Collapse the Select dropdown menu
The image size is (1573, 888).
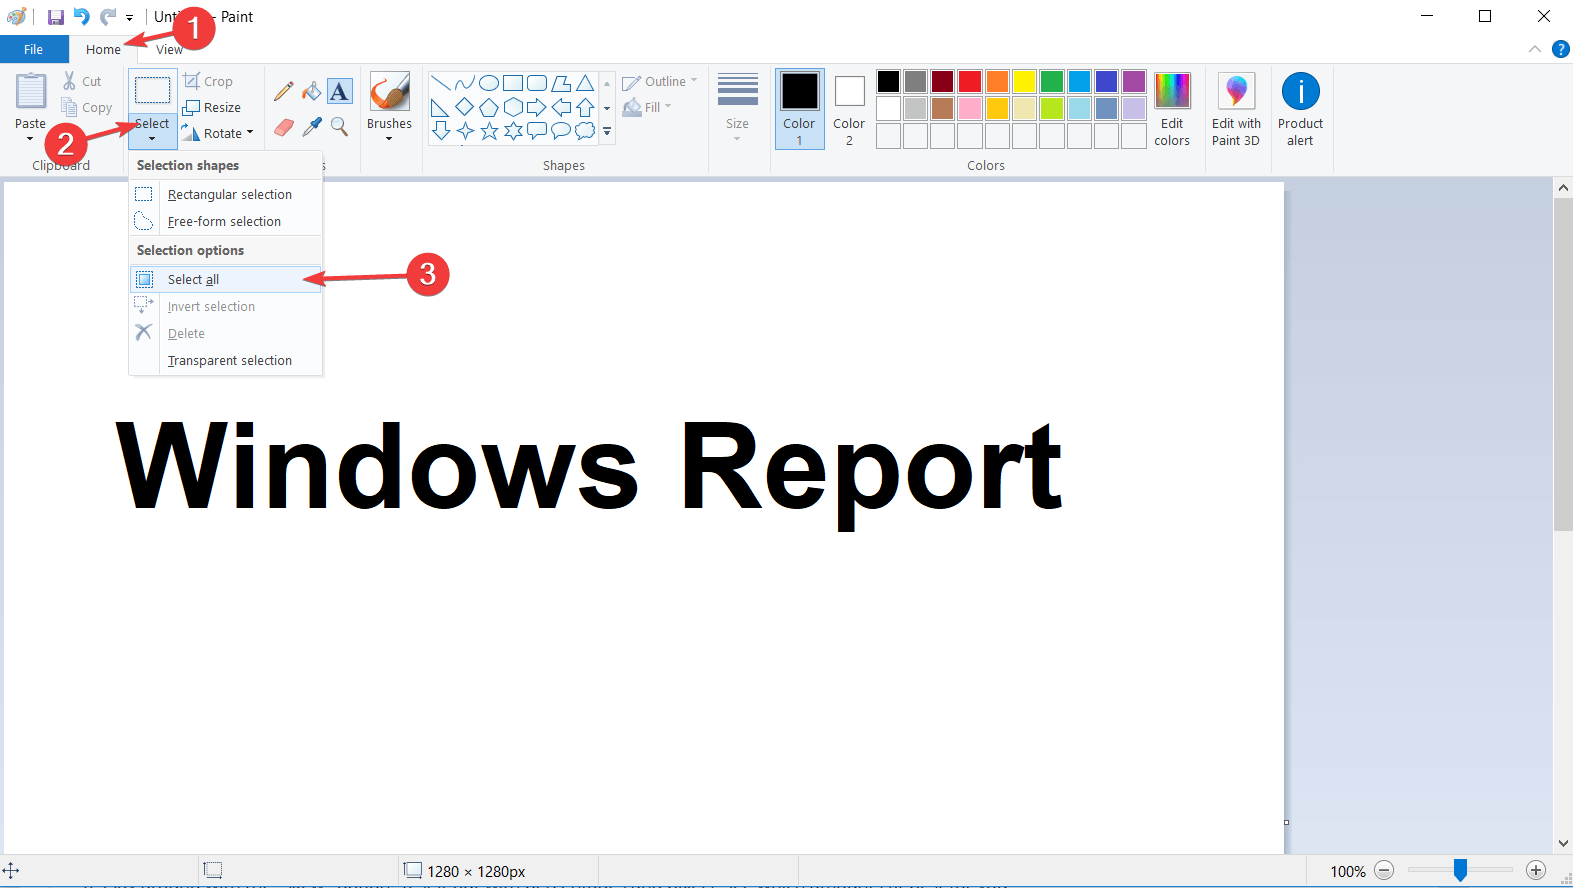coord(152,131)
